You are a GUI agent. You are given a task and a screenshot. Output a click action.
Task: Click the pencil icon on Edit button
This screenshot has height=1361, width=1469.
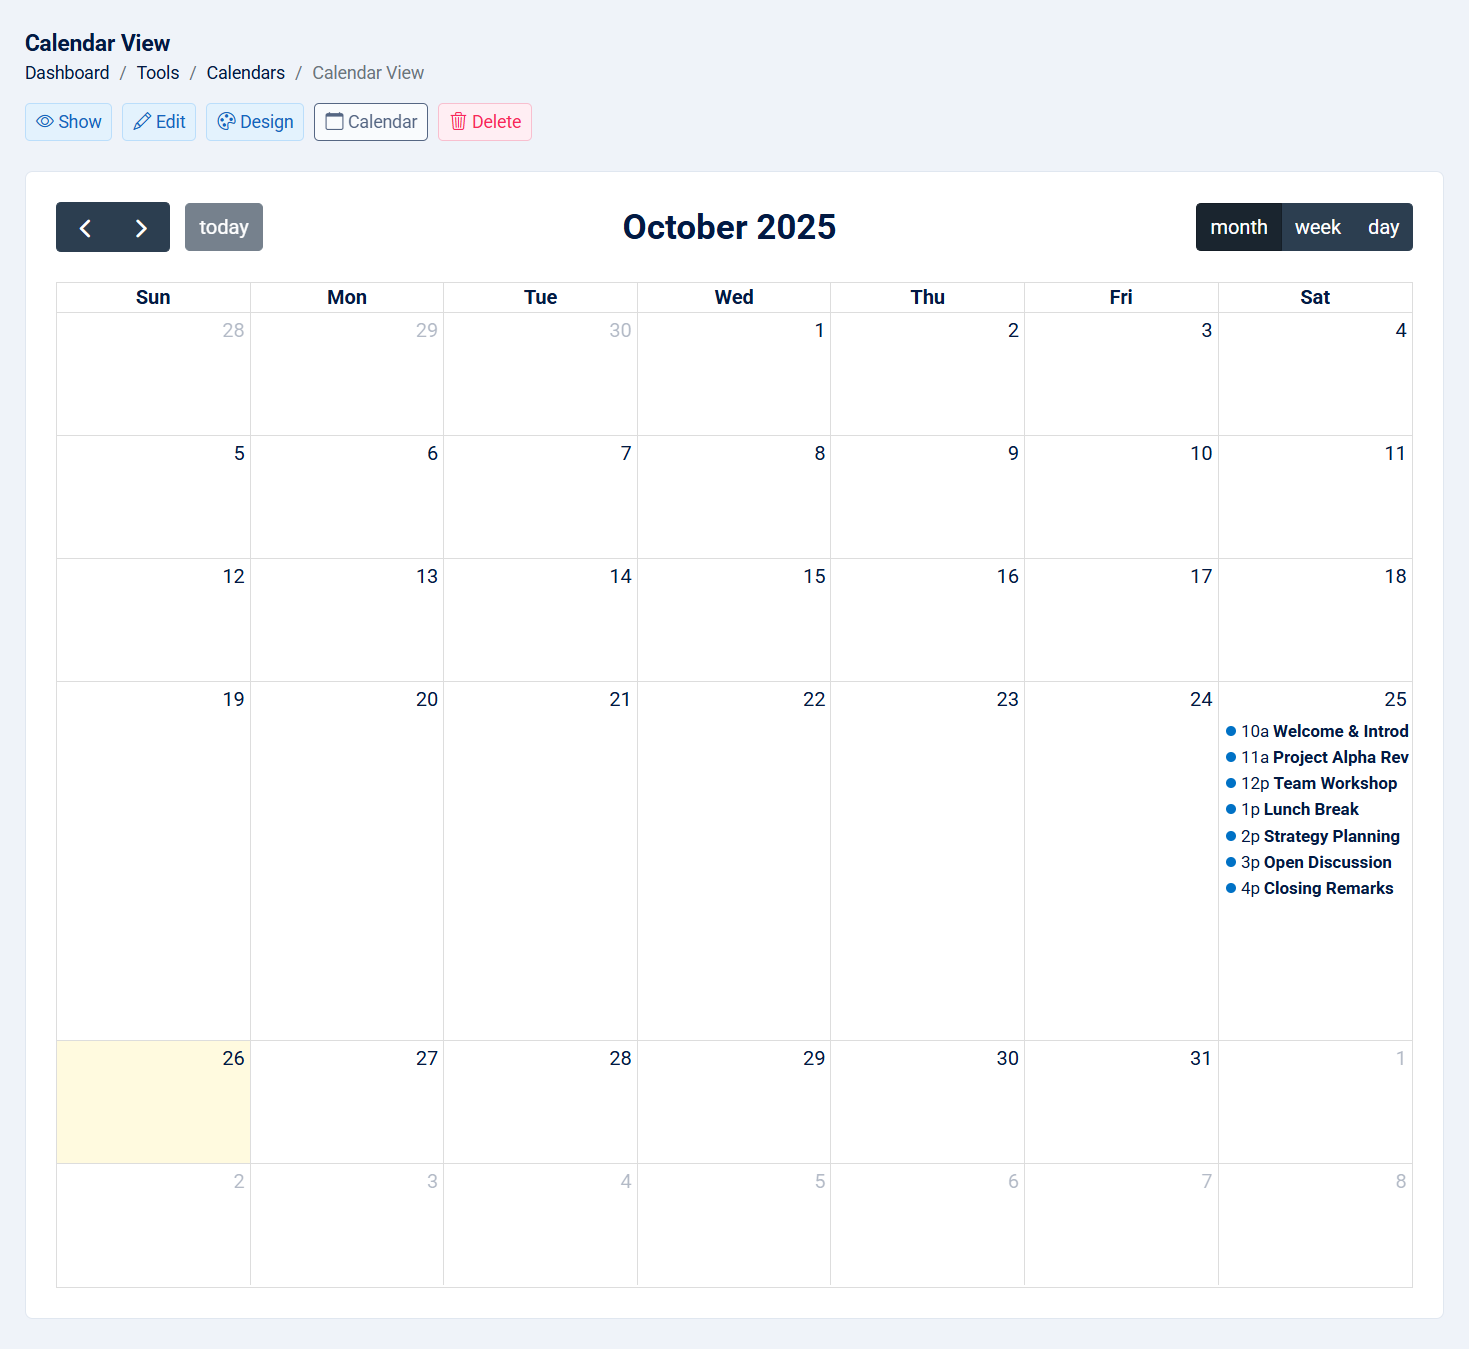pos(142,122)
